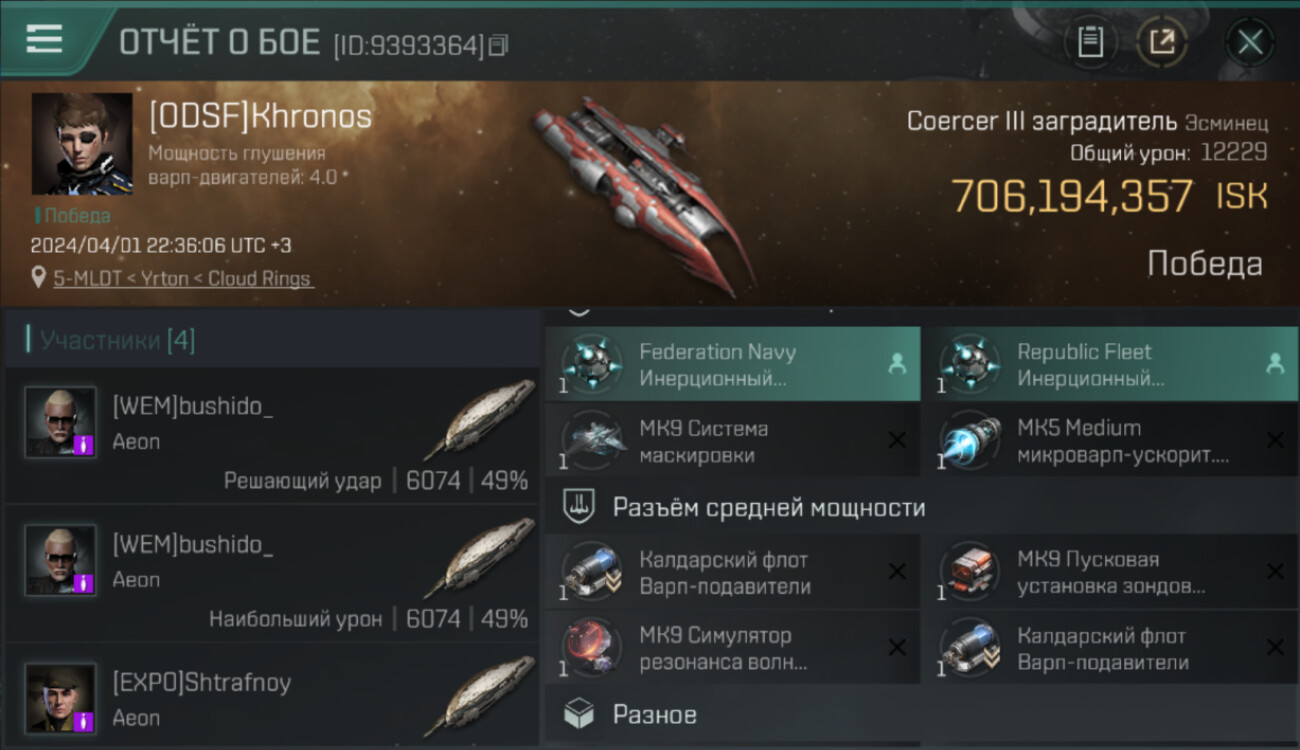Screen dimensions: 1300x750
Task: Open the first [WEM]bushido_ participant entry
Action: [272, 436]
